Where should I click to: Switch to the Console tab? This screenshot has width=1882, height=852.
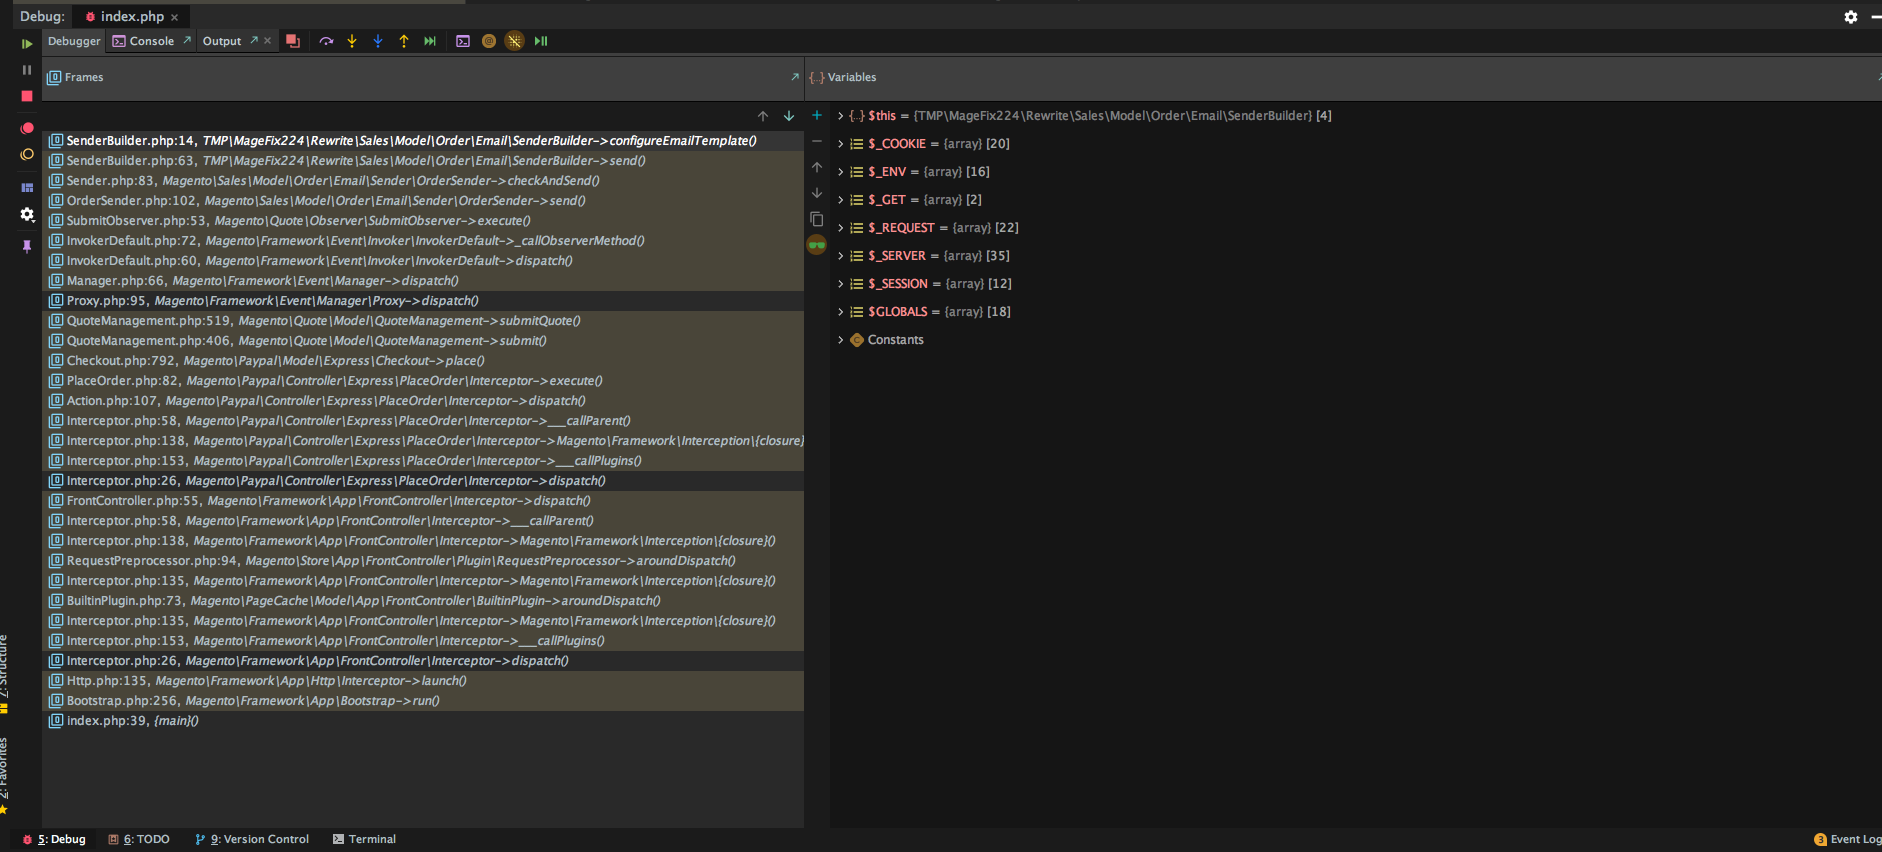[152, 41]
